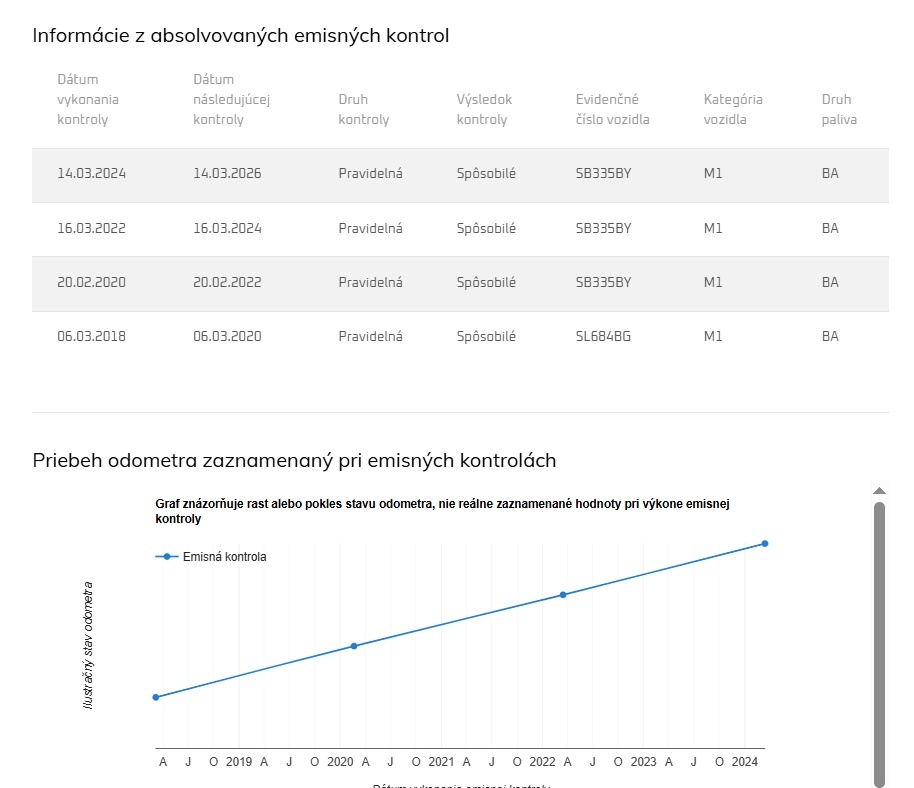Click the Ilustračný stav odometra y-axis title
Screen dimensions: 914x788
(x=89, y=645)
